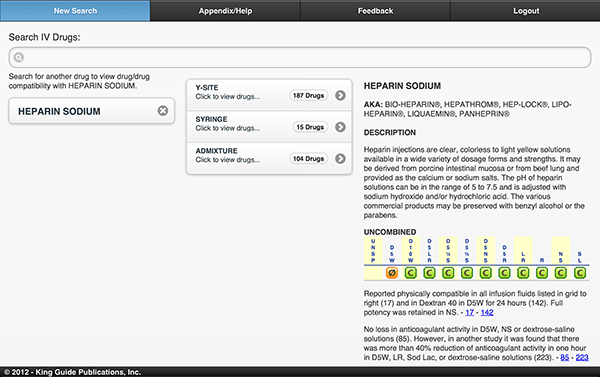Click the UNCOMBINED section heading
The height and width of the screenshot is (377, 600).
coord(390,232)
